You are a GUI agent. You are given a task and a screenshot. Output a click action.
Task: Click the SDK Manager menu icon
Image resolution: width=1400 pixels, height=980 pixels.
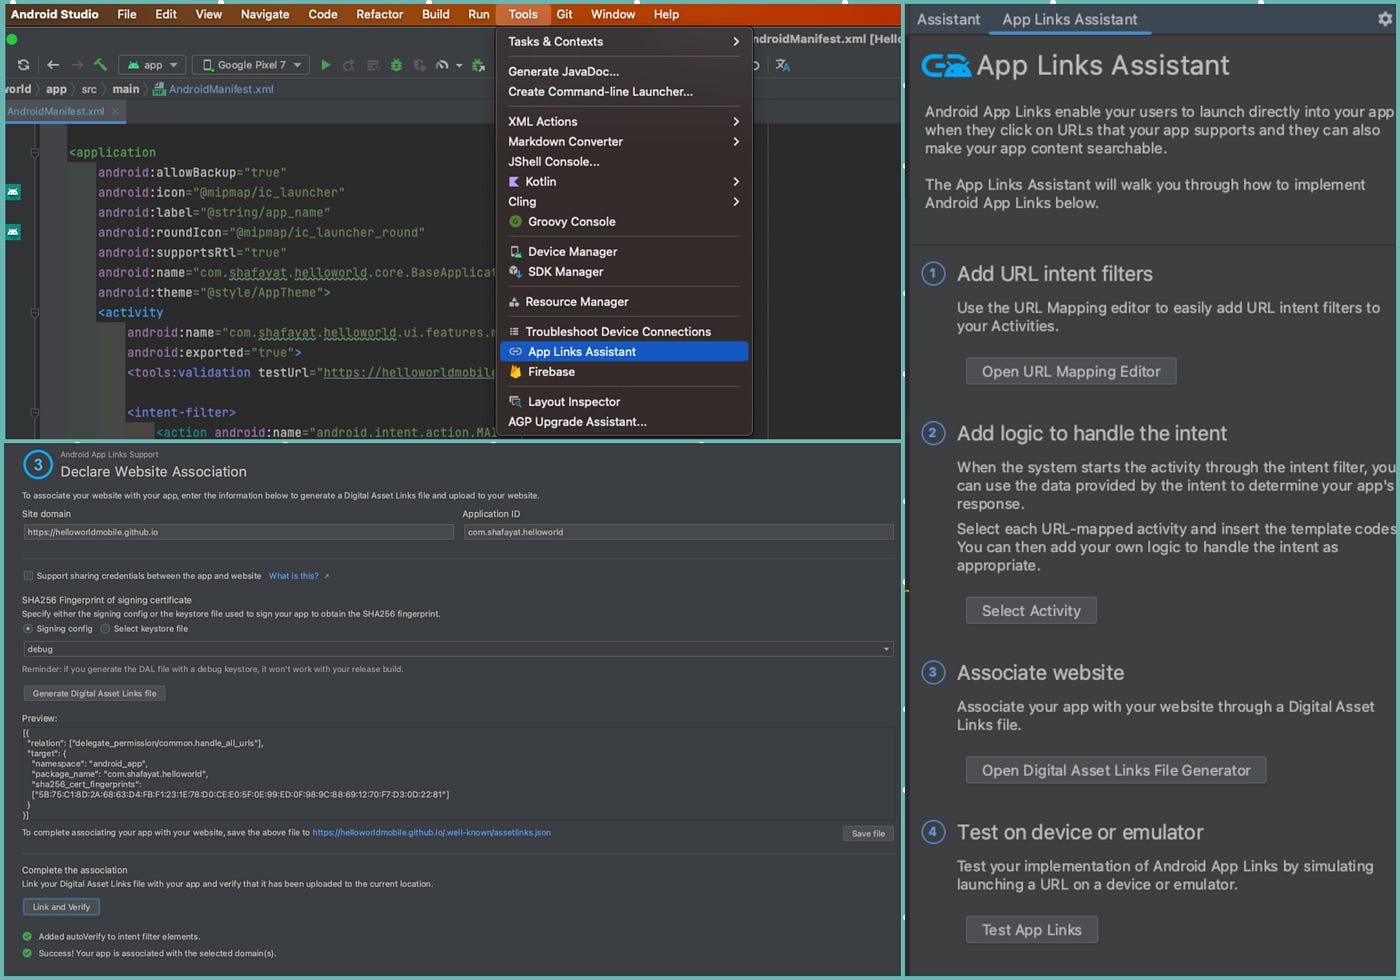(515, 272)
